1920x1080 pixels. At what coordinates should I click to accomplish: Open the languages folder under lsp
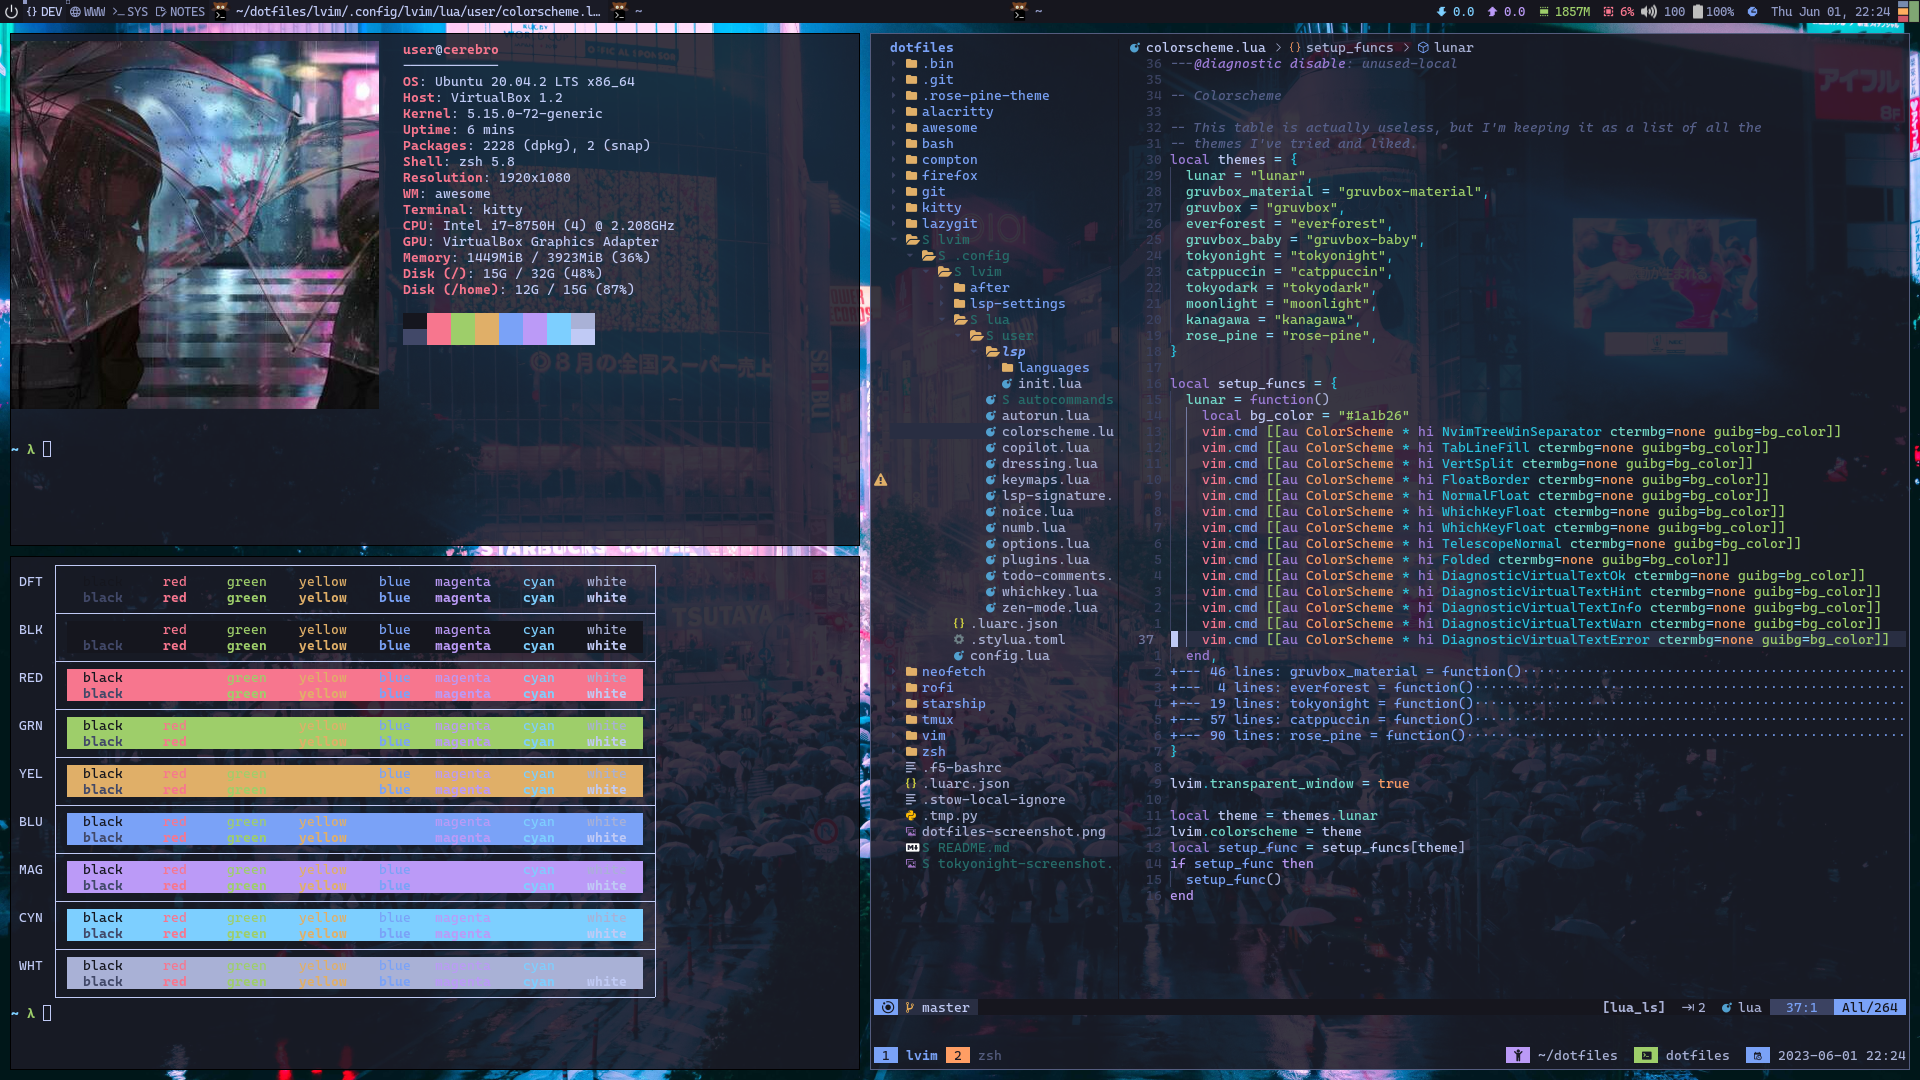point(1045,368)
